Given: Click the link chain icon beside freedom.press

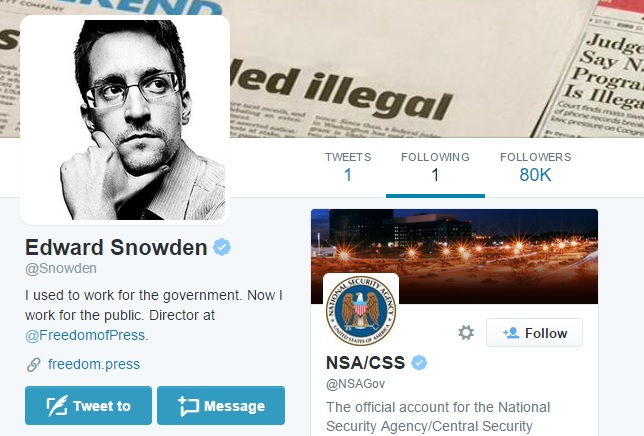Looking at the screenshot, I should [x=34, y=365].
